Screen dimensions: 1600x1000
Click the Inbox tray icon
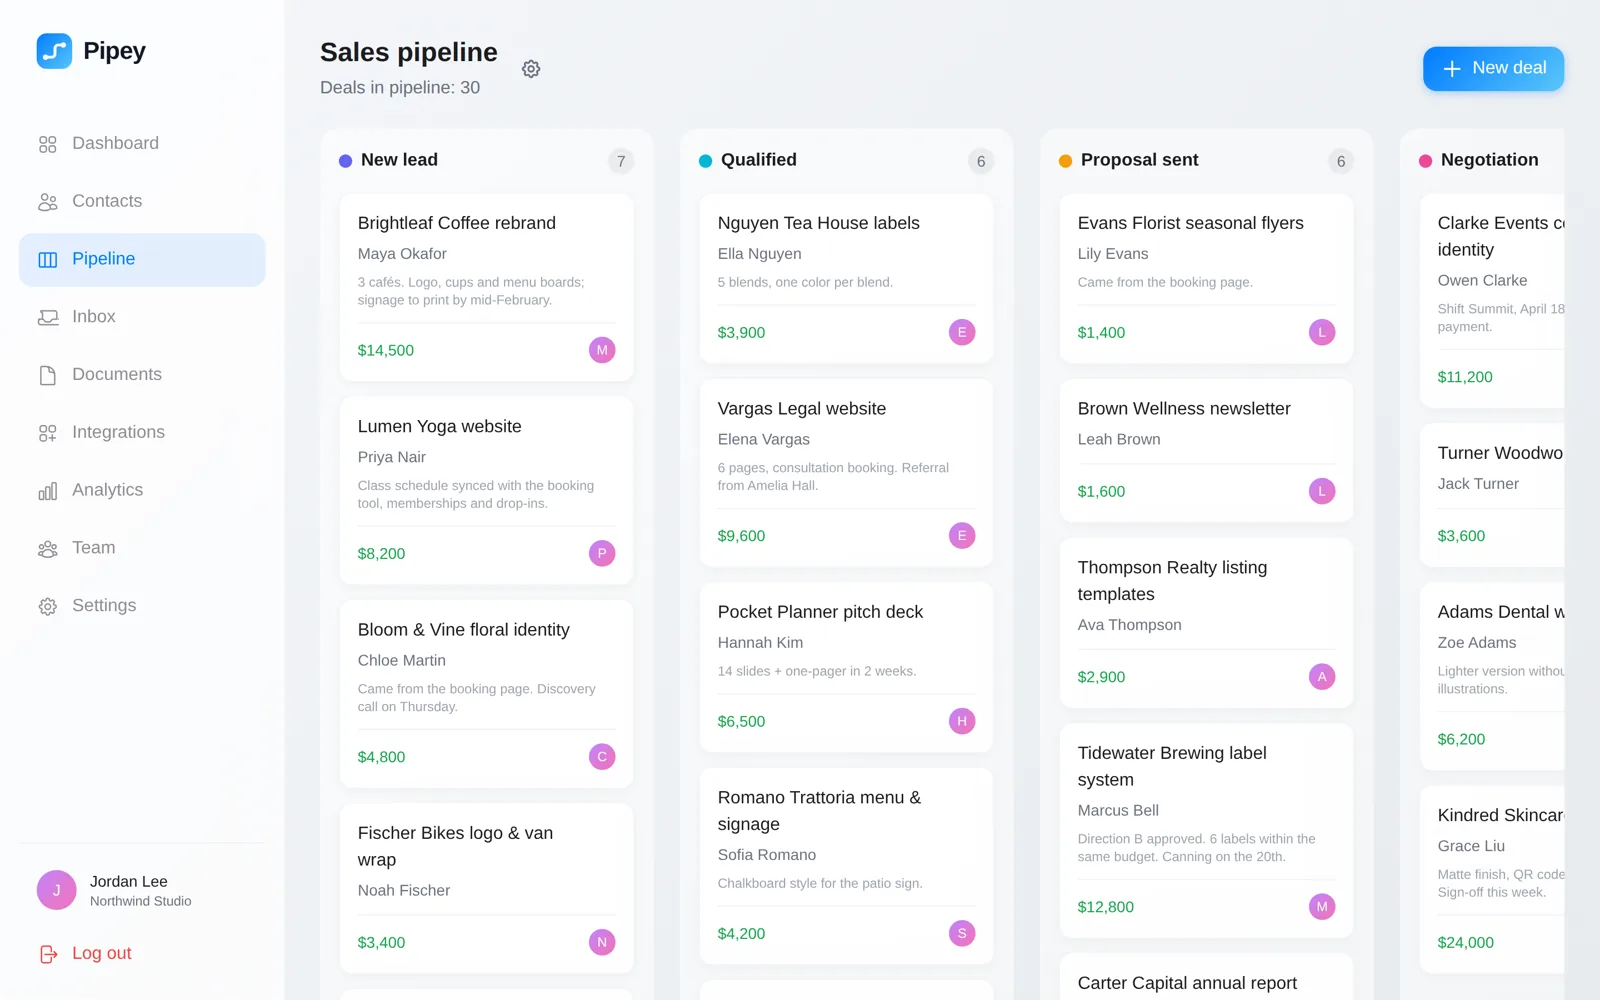pyautogui.click(x=47, y=317)
